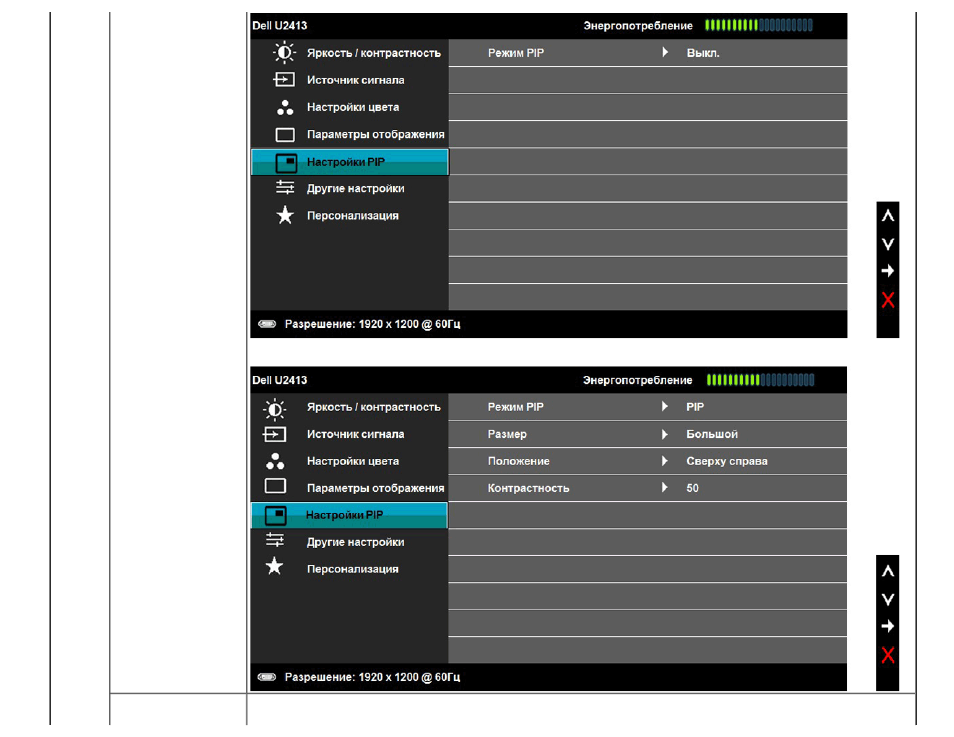Expand Режим PIP arrow in lower OSD
Screen dimensions: 954x737
665,407
